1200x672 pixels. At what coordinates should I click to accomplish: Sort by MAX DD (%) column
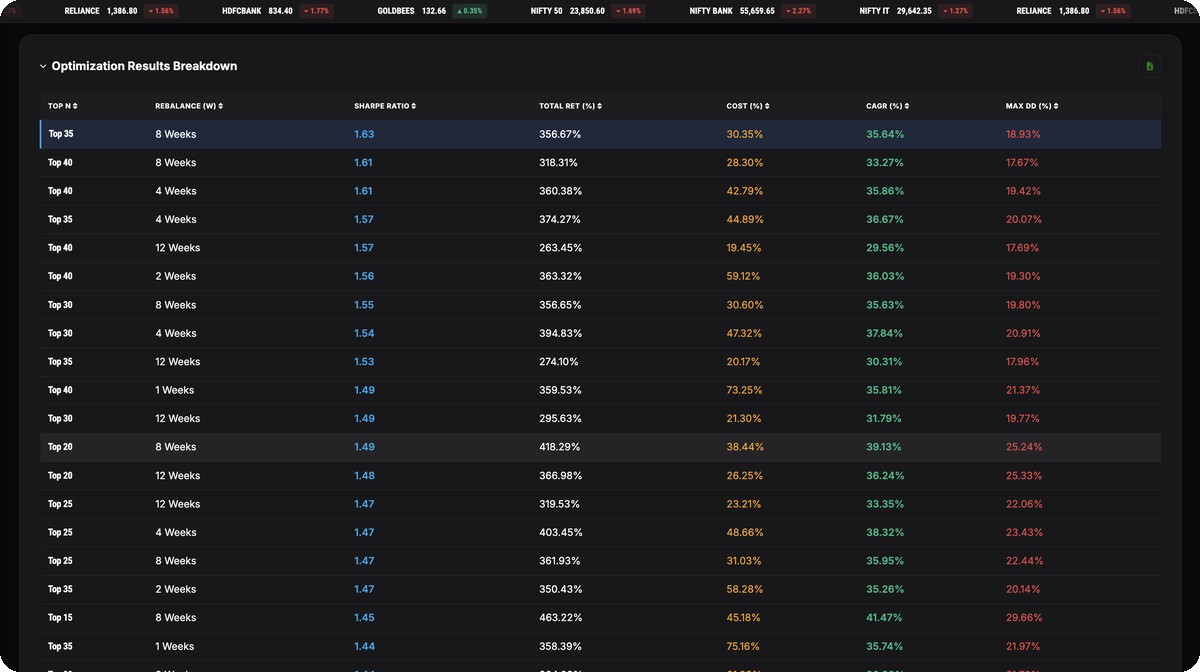1032,106
